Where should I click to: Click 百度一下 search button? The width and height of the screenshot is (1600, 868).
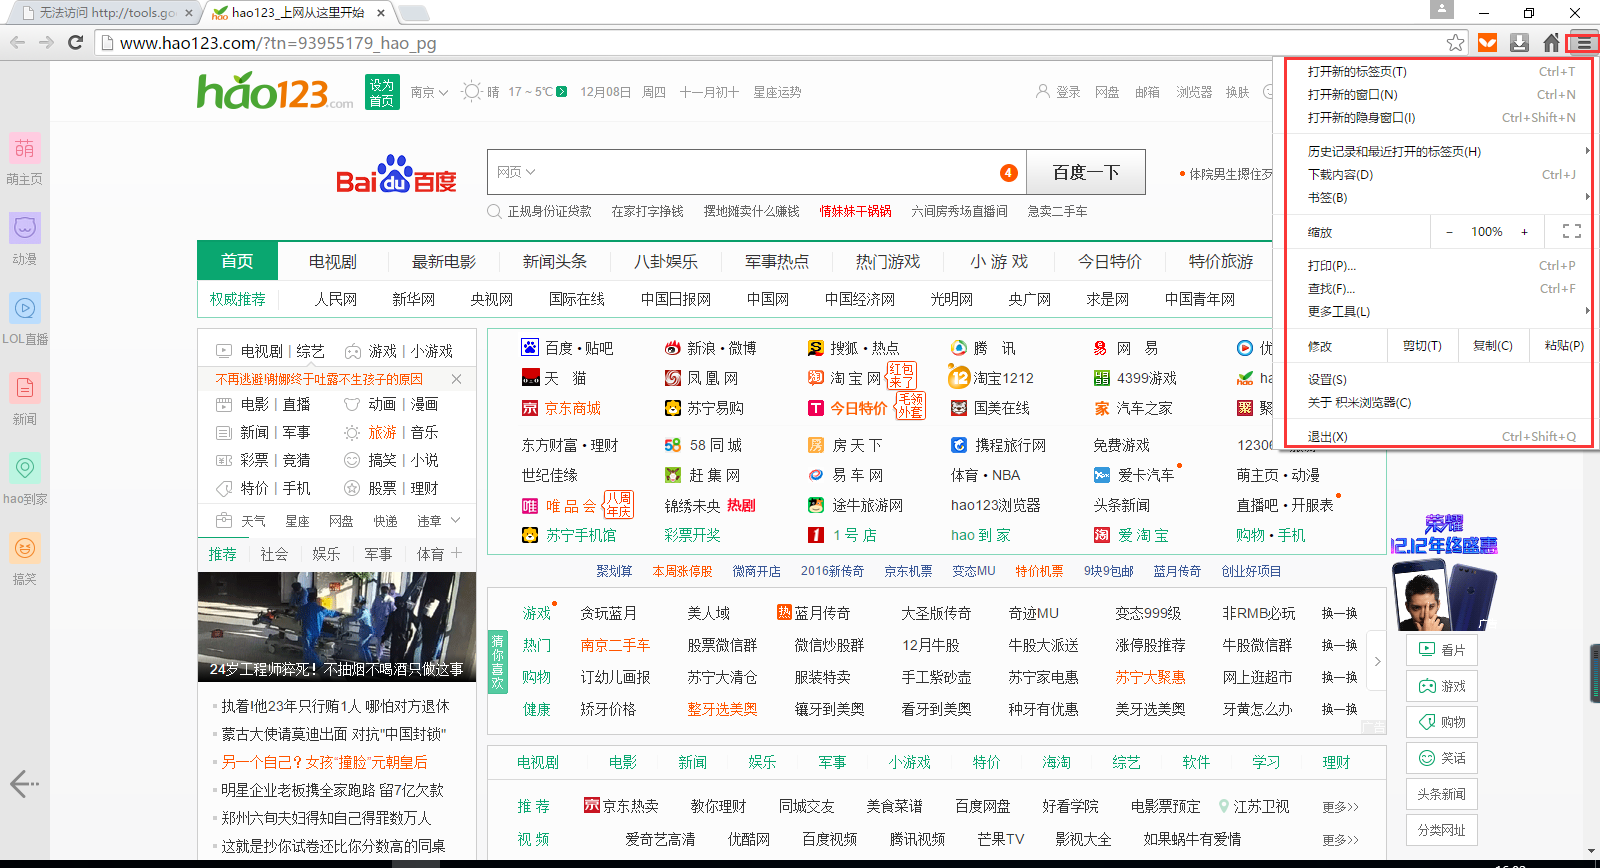(x=1085, y=172)
